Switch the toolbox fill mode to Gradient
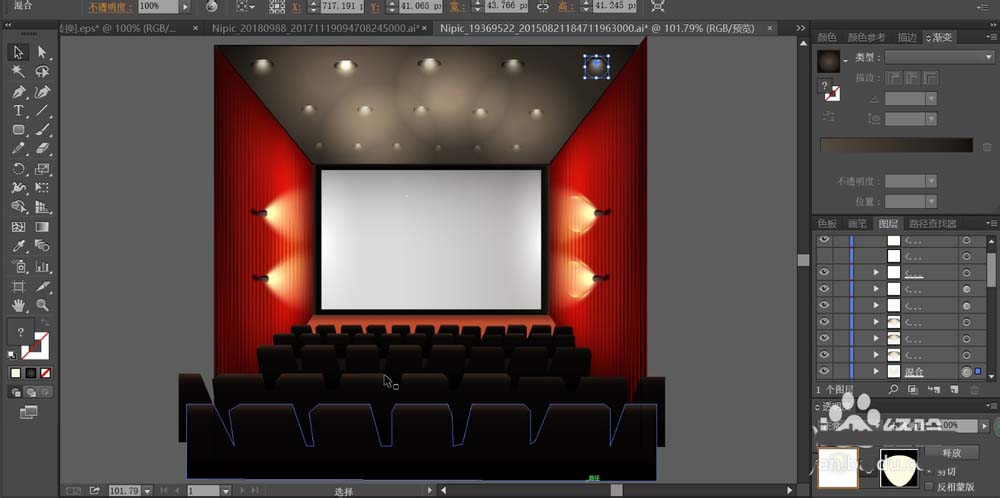Viewport: 1000px width, 498px height. click(31, 373)
